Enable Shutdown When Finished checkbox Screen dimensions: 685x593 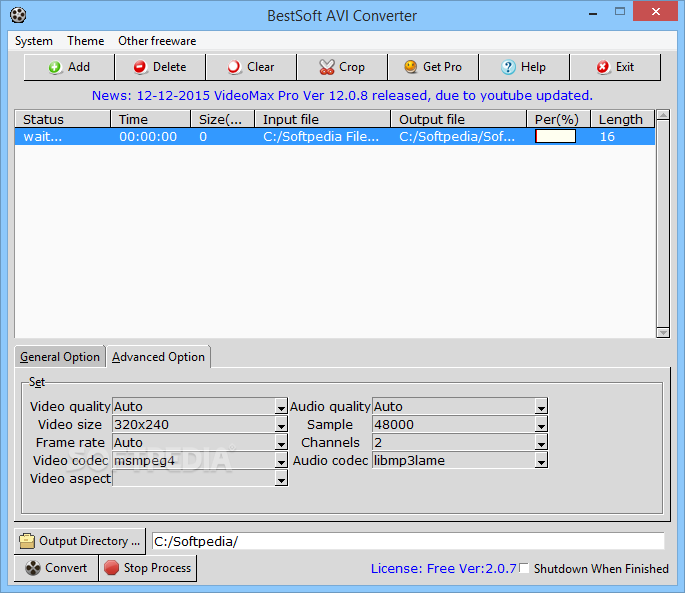click(x=524, y=568)
